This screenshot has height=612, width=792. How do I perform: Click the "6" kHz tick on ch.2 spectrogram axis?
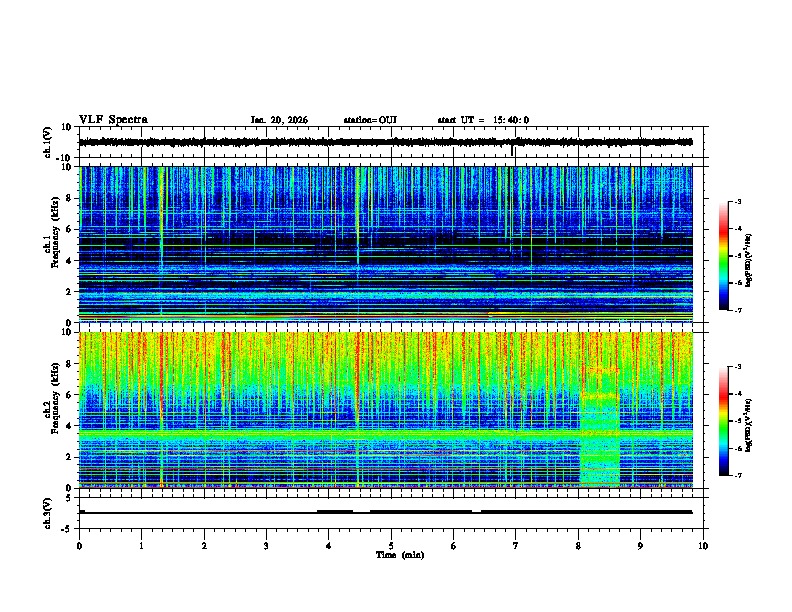(x=70, y=395)
